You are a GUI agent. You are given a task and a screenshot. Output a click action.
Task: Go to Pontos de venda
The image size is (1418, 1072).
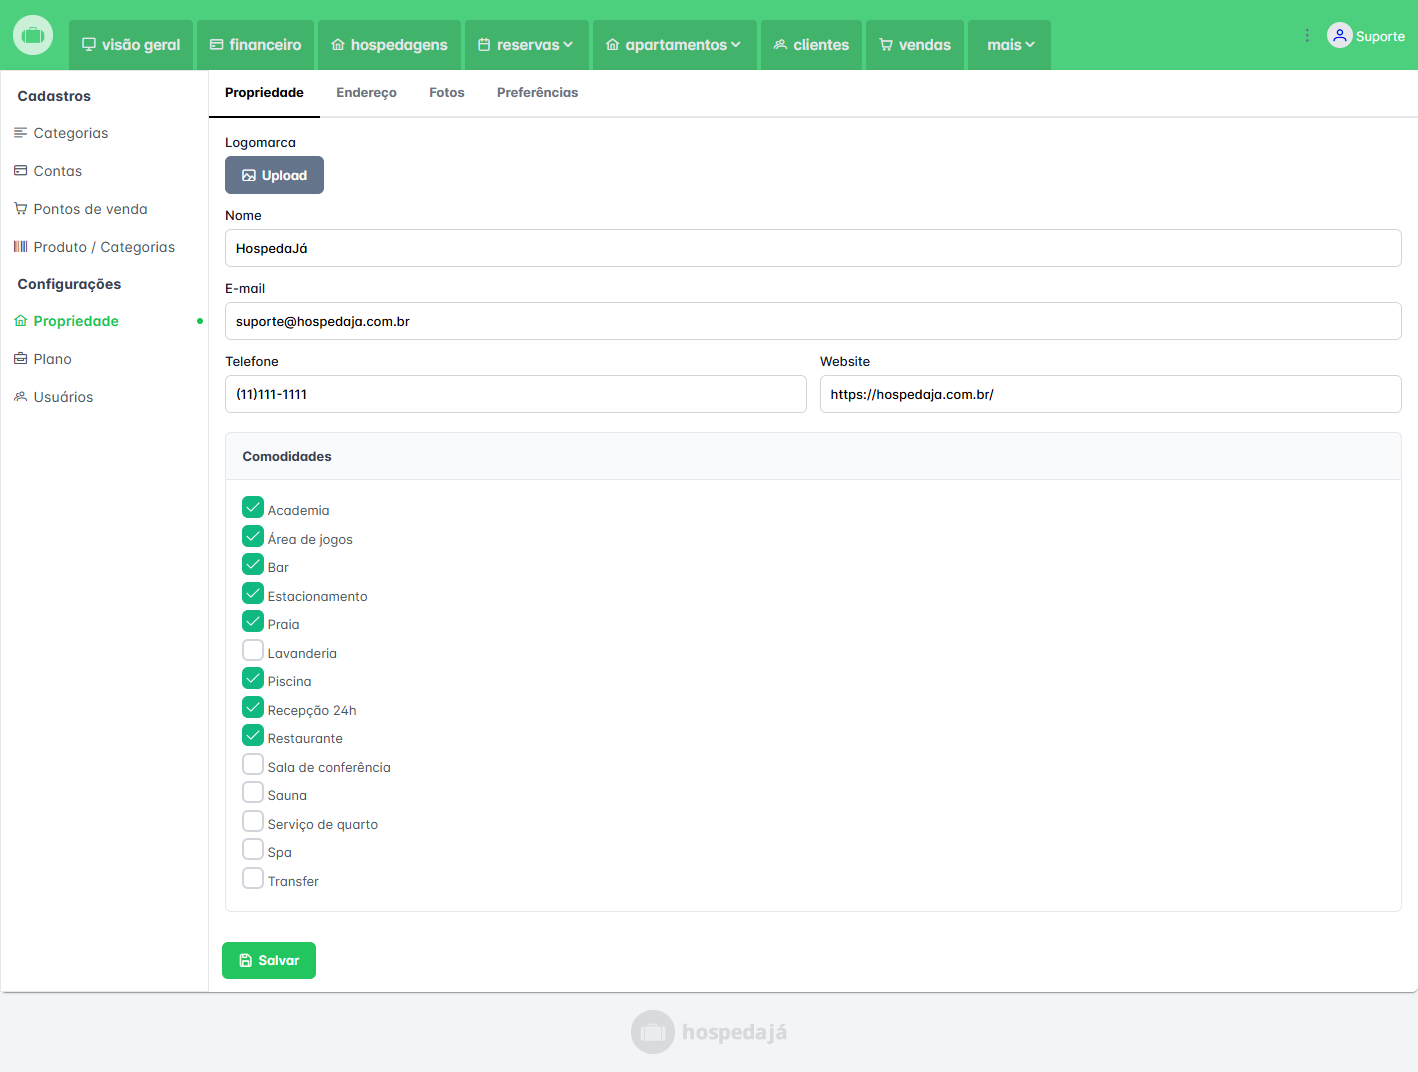[x=90, y=209]
